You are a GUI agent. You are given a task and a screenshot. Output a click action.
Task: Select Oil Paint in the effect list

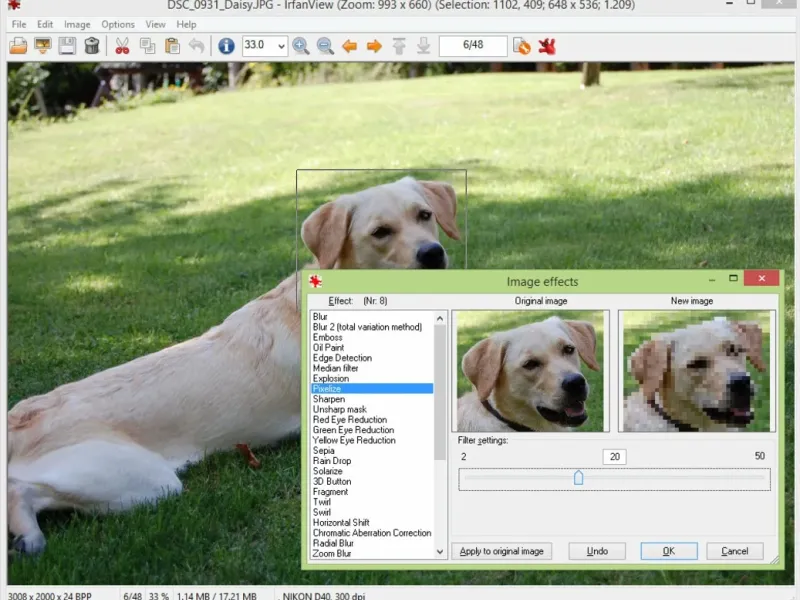328,348
